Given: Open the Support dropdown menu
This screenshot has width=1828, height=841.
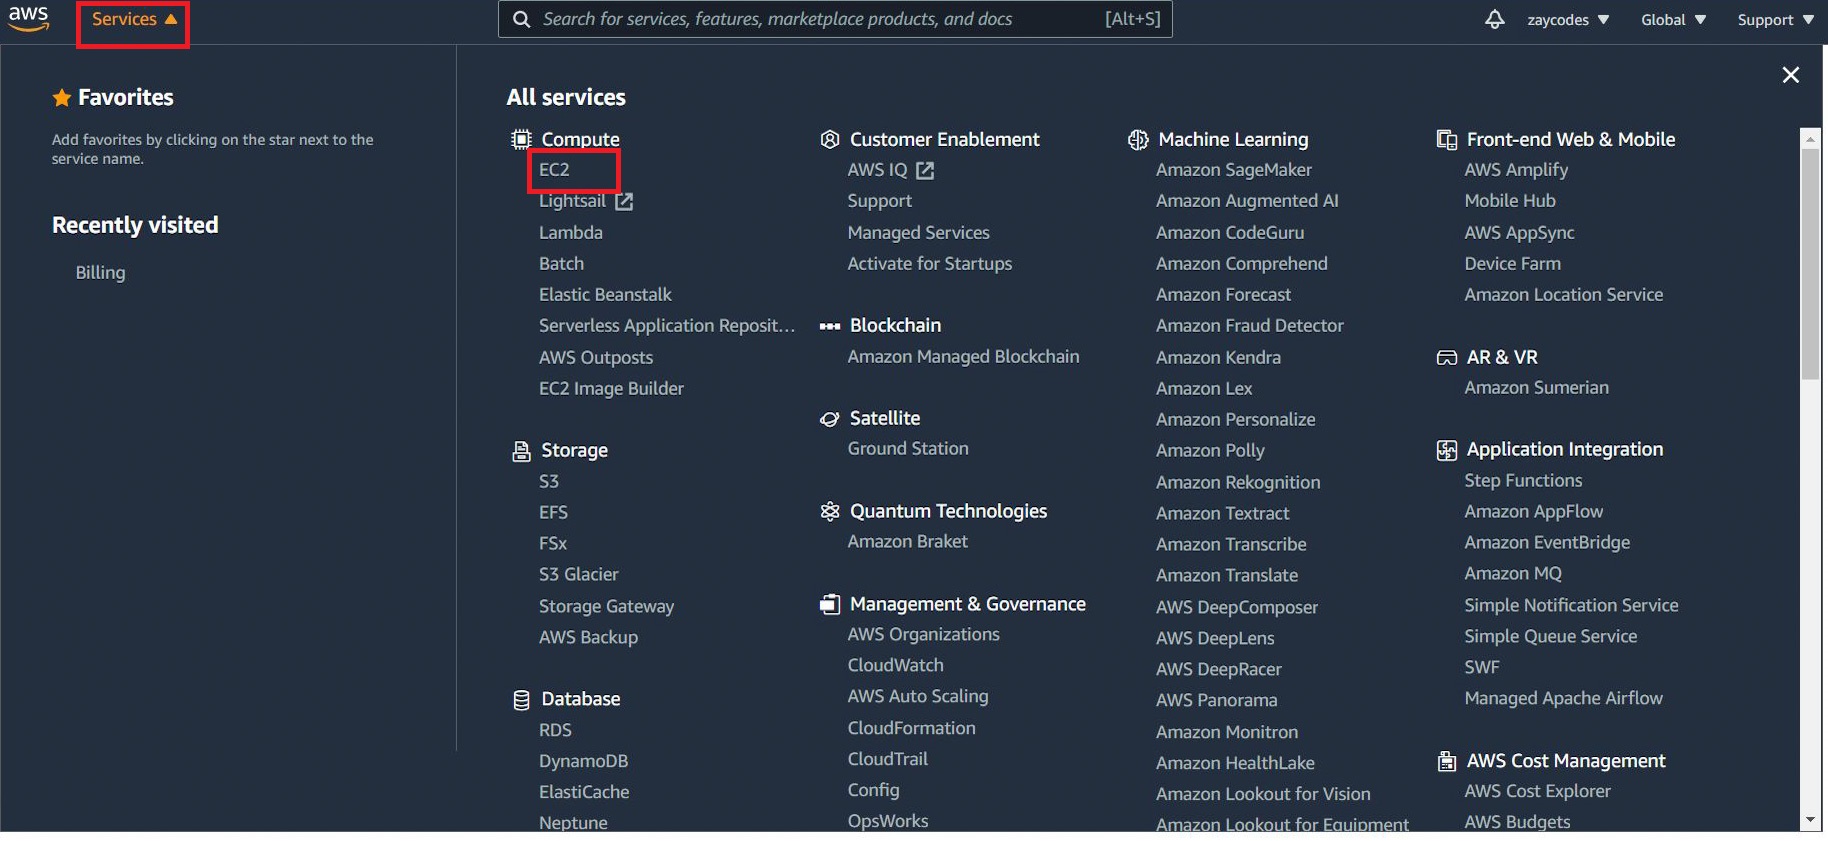Looking at the screenshot, I should [1775, 20].
